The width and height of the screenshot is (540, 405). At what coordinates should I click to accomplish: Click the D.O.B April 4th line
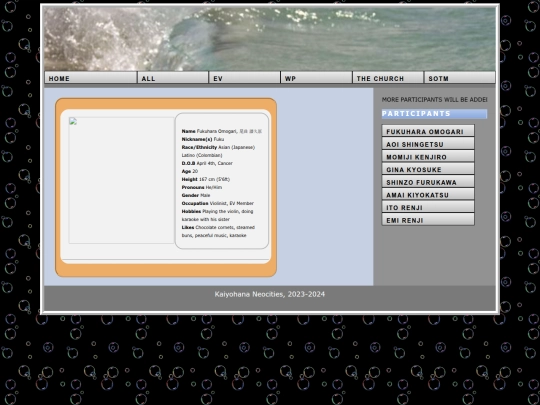pos(207,163)
